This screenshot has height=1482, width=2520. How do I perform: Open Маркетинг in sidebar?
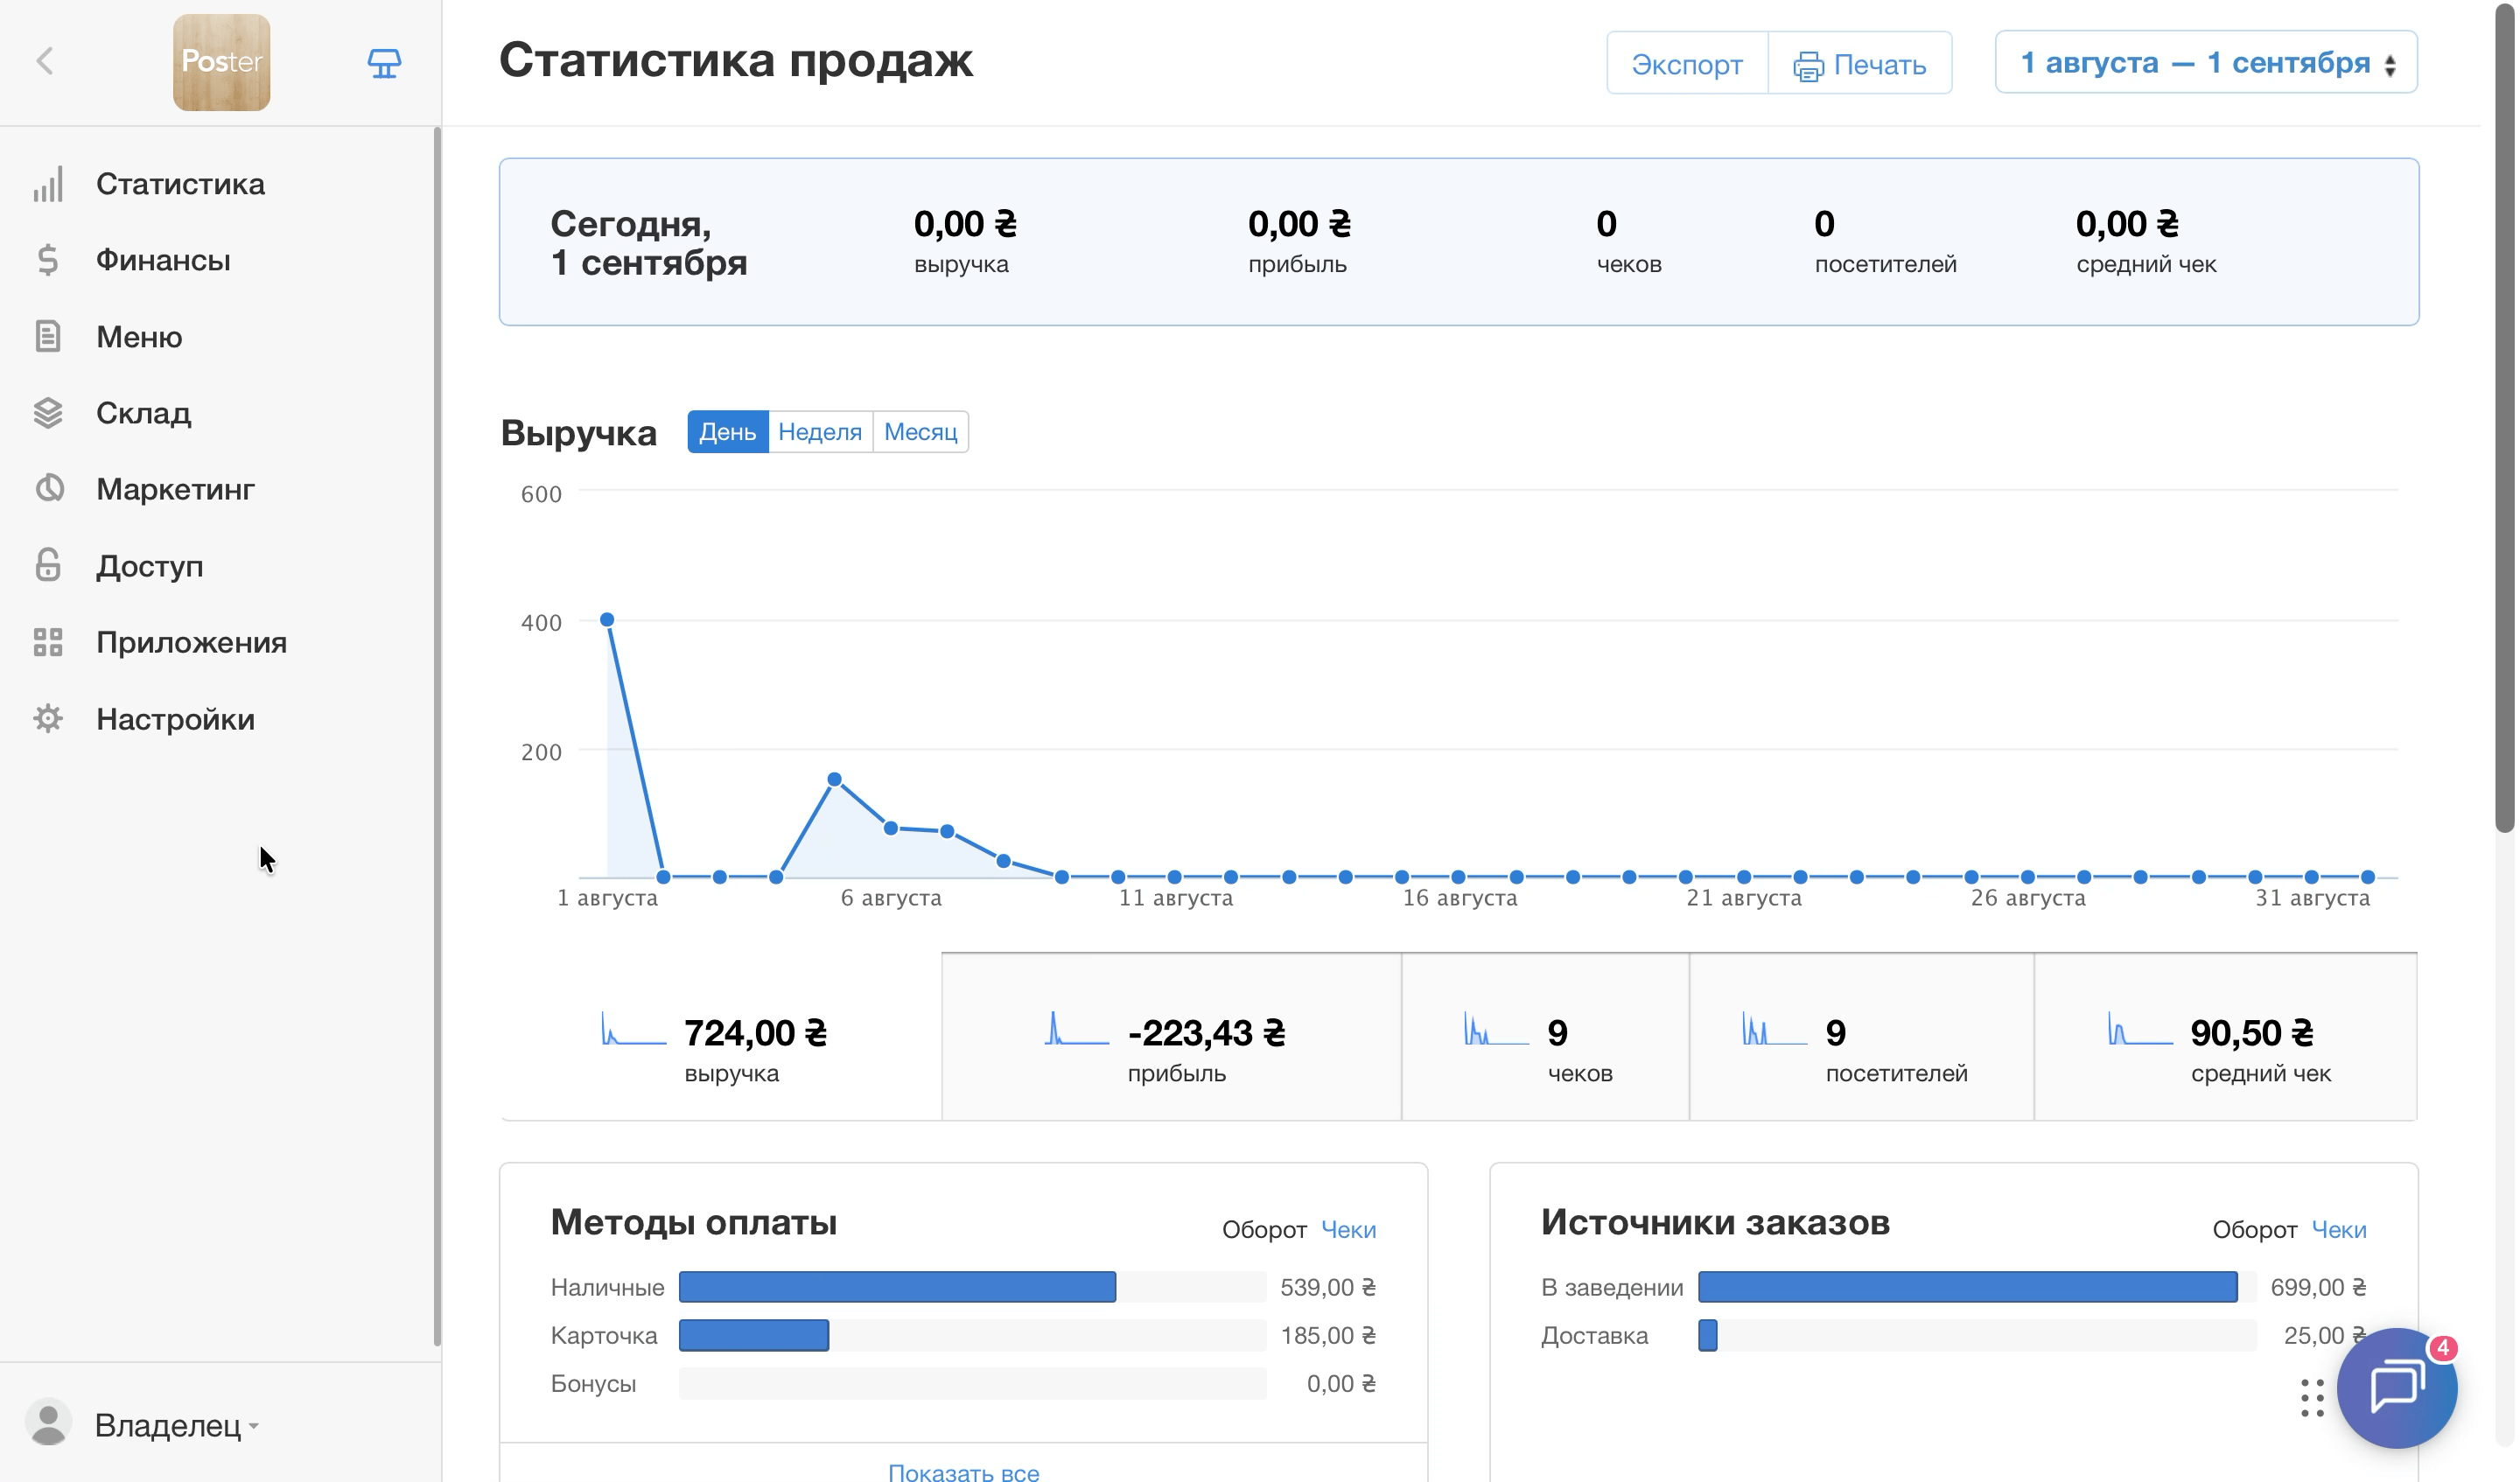point(175,489)
